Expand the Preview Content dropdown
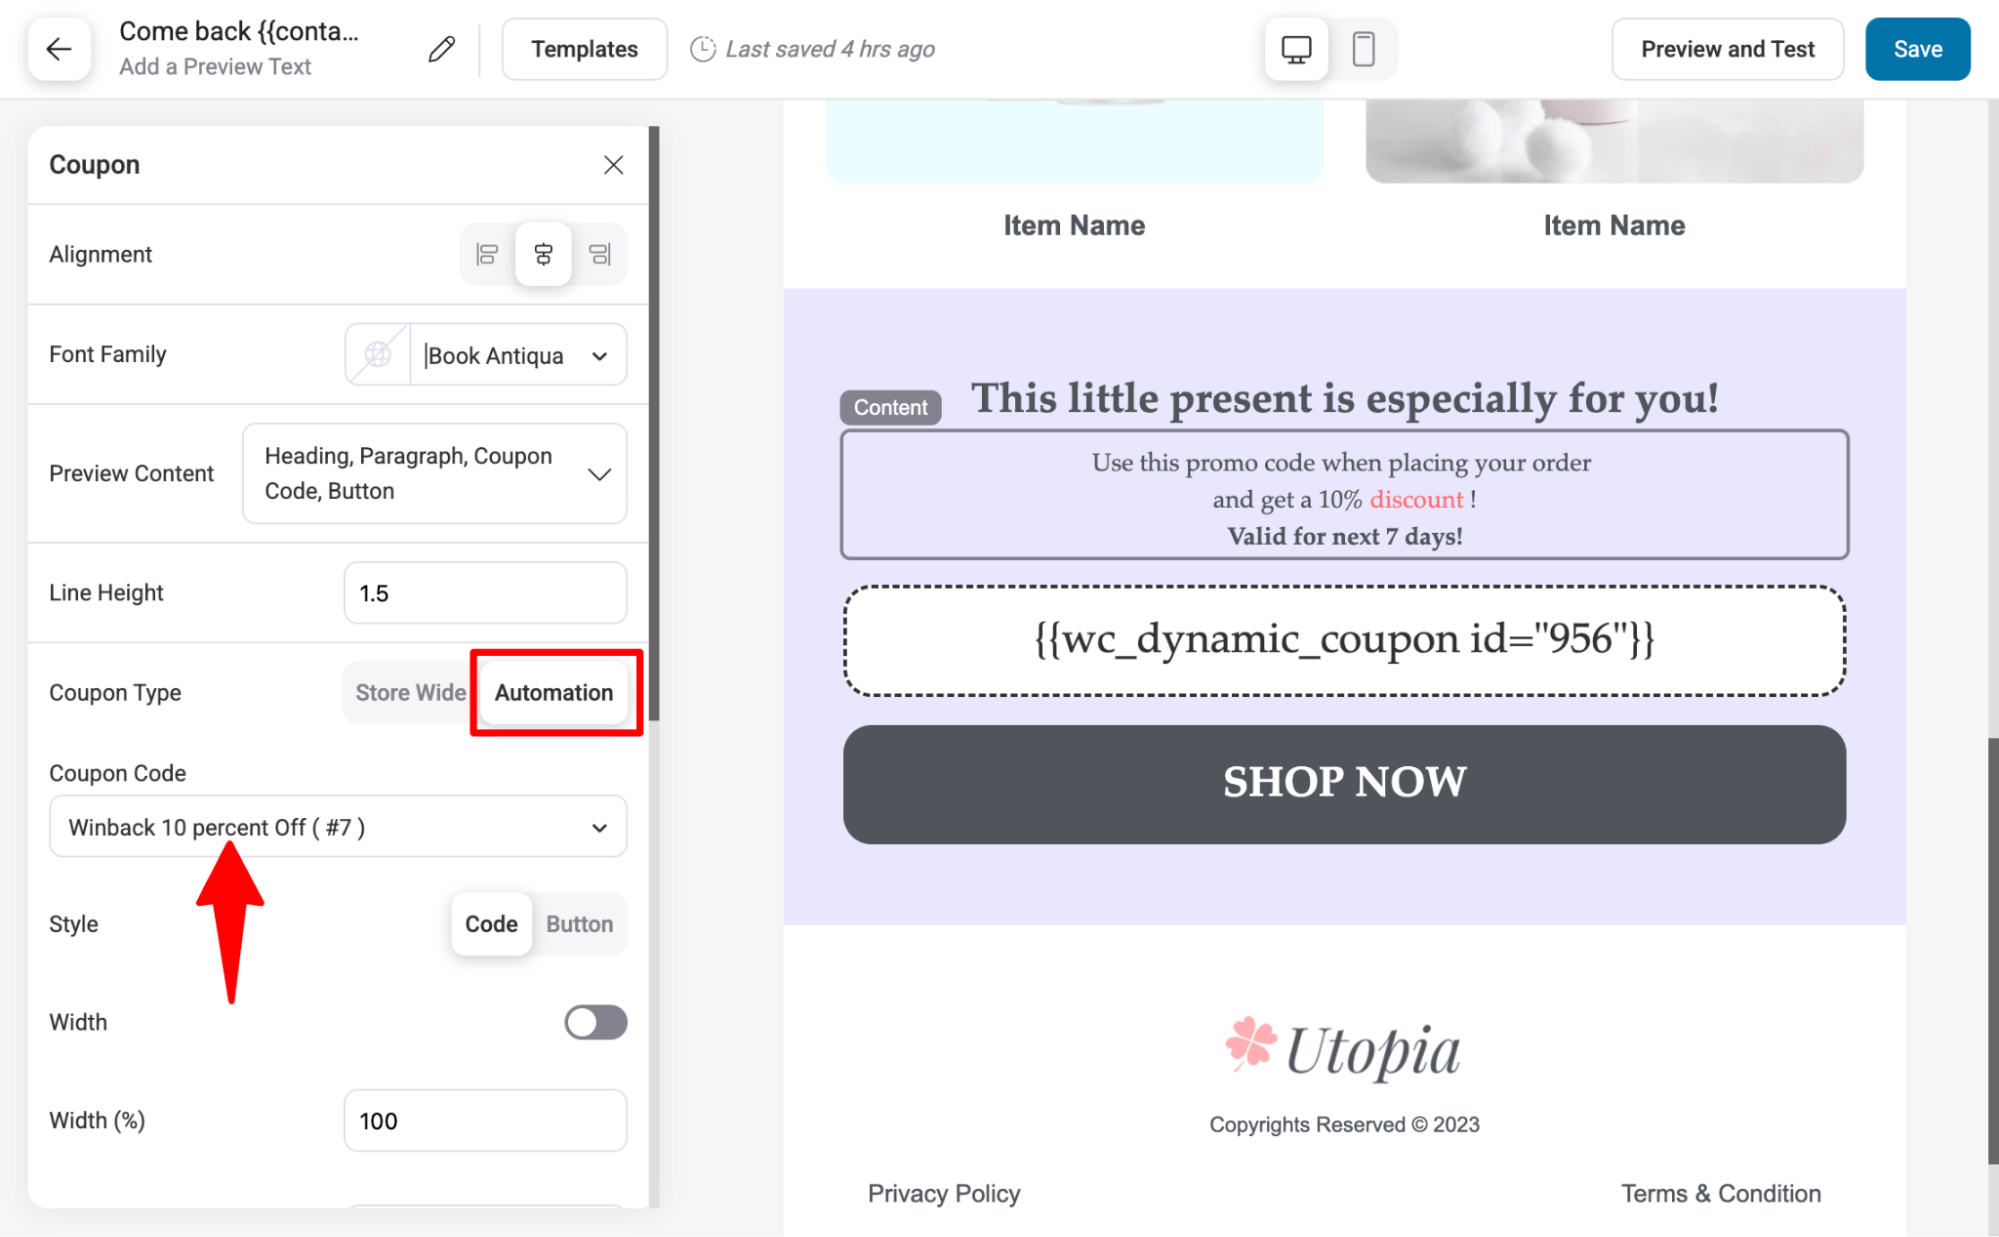Viewport: 1999px width, 1237px height. coord(601,473)
